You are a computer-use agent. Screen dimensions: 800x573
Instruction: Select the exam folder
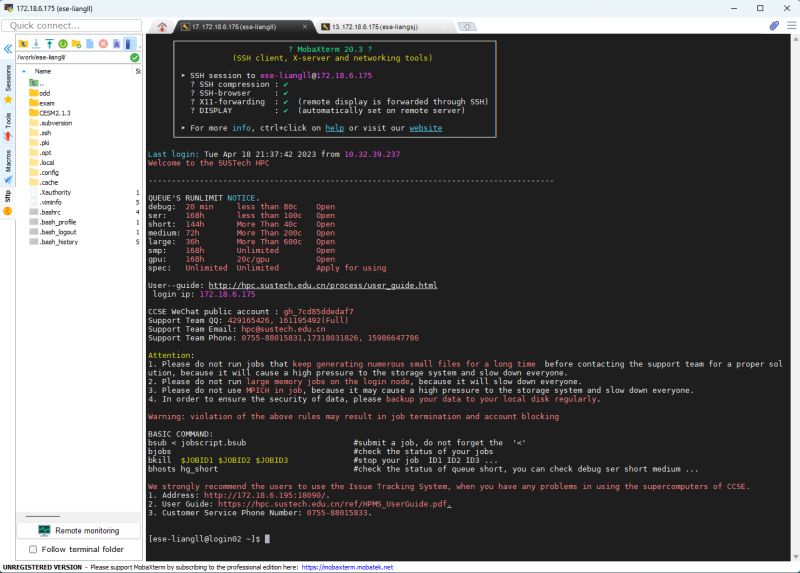tap(42, 103)
